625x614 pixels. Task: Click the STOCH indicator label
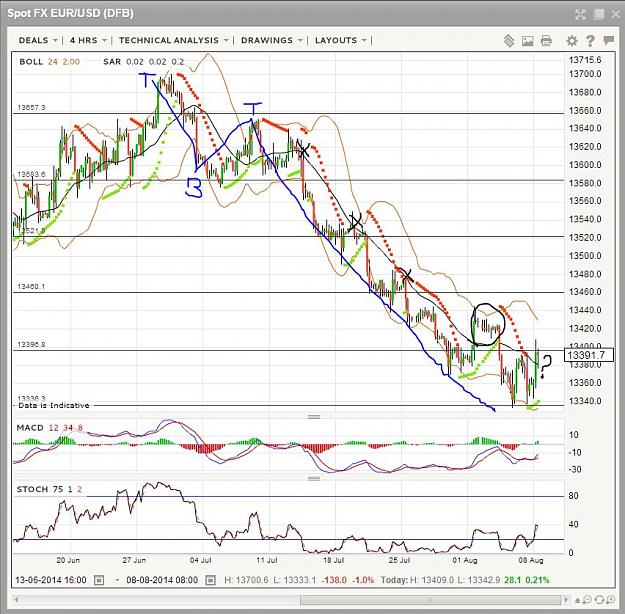click(32, 489)
